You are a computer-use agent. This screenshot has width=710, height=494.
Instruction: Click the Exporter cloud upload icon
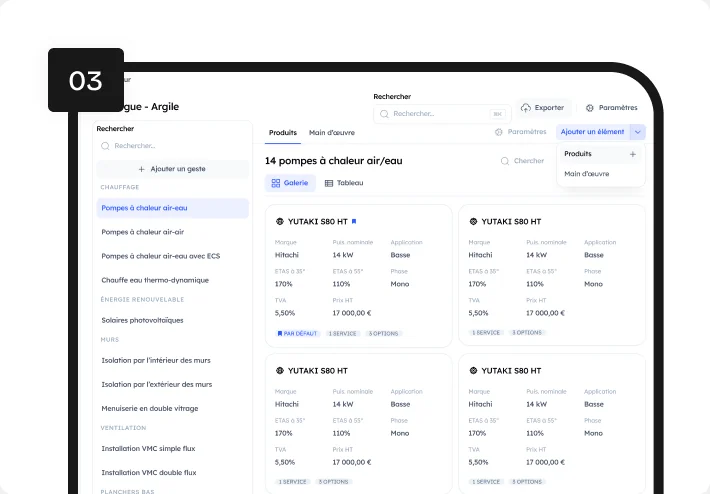[526, 108]
